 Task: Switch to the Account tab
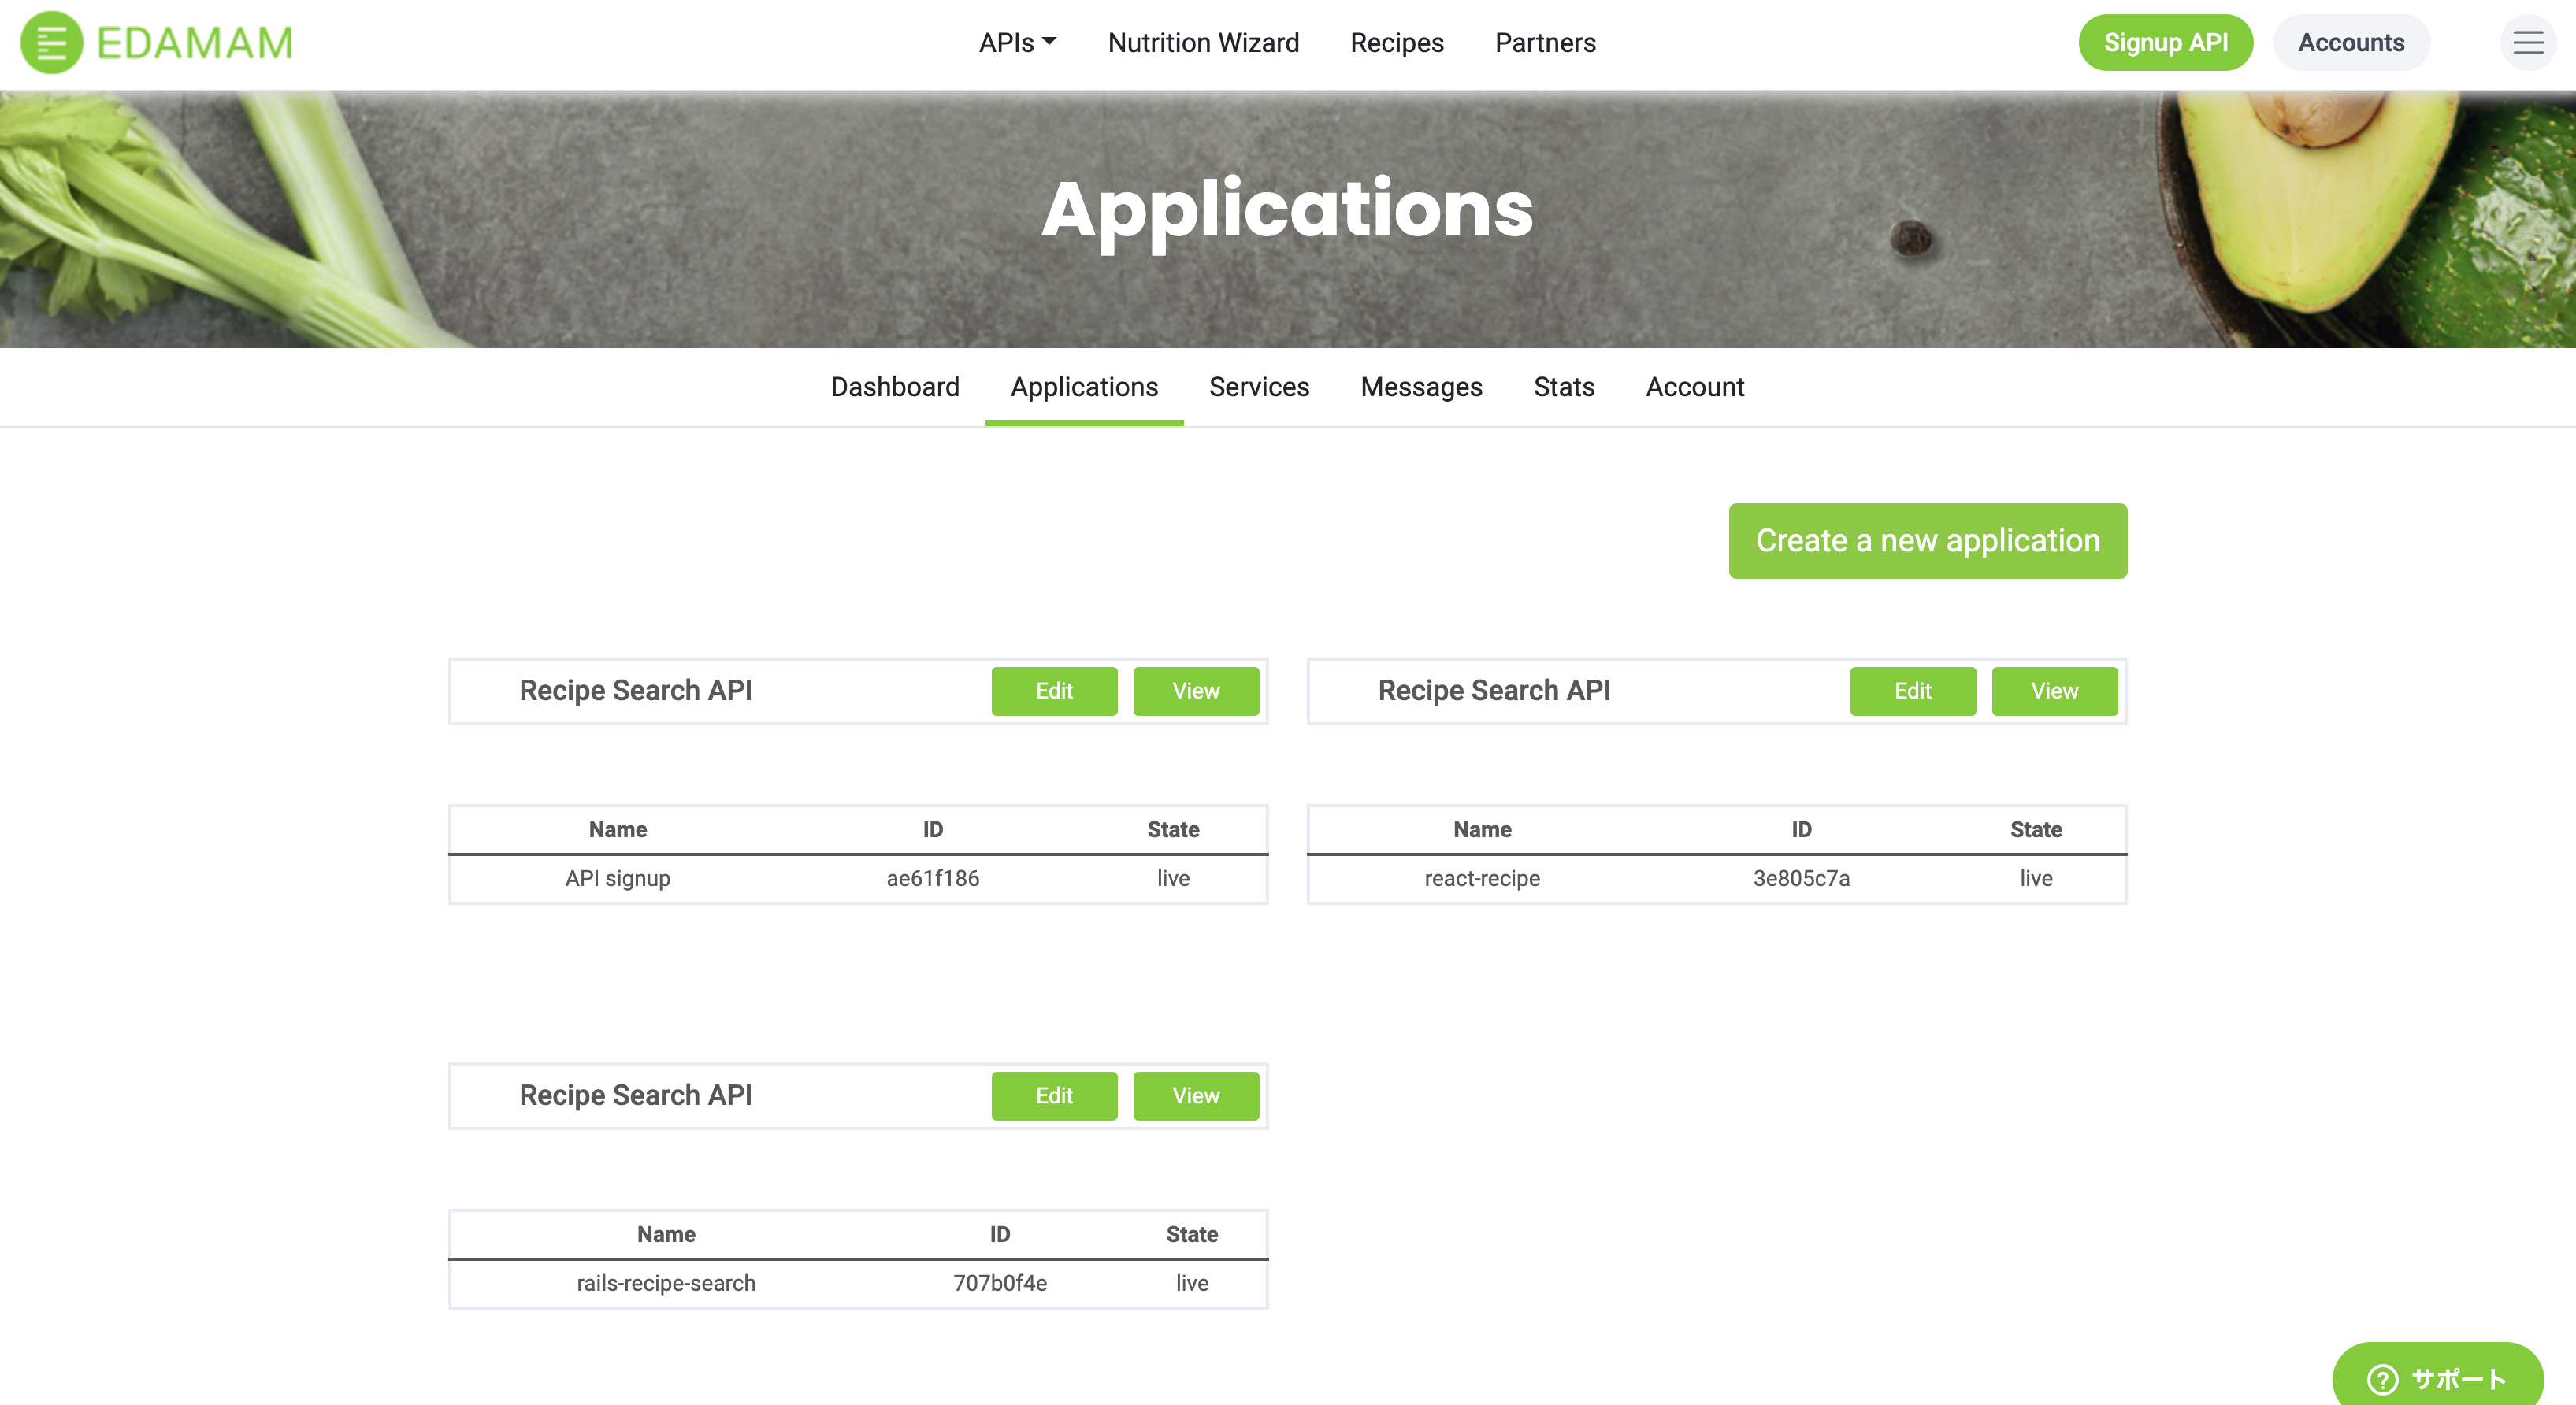point(1694,387)
